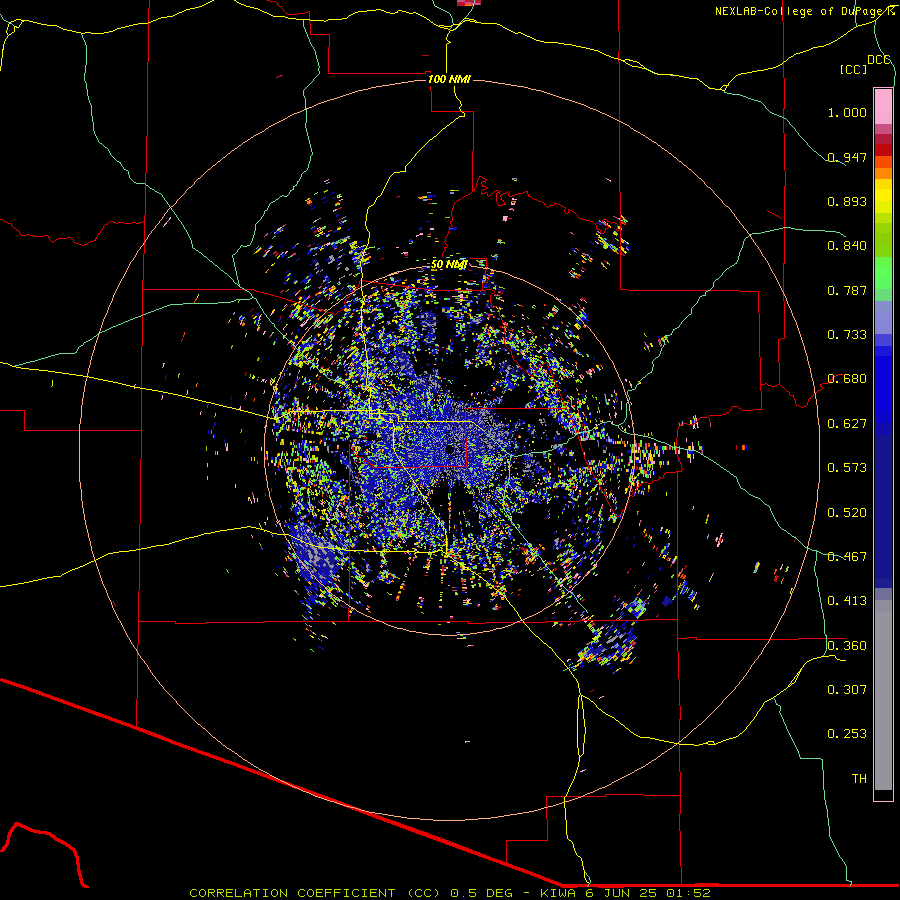Select the 0.307 scale value

click(x=847, y=690)
